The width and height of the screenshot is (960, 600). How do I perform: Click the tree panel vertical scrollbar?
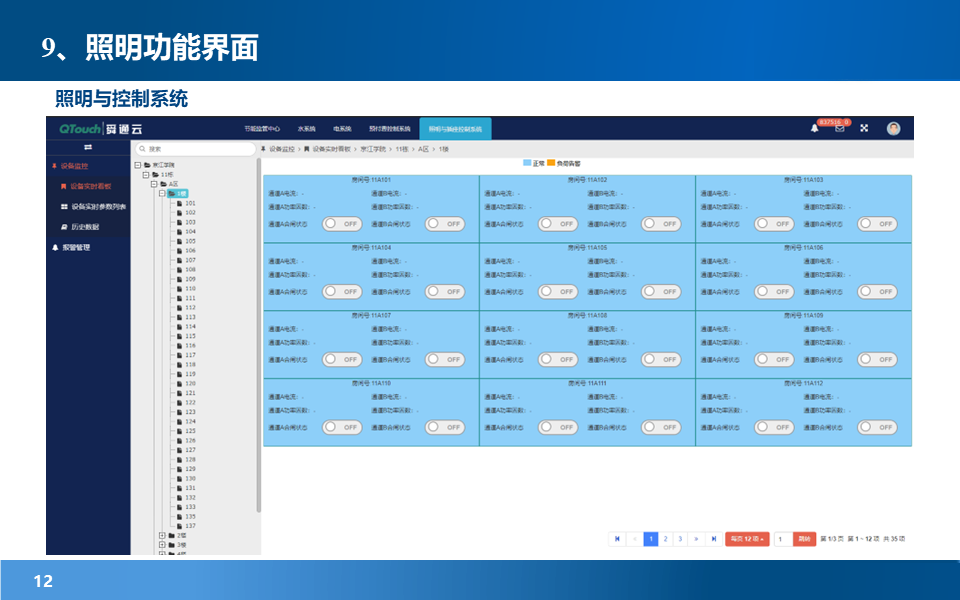258,336
